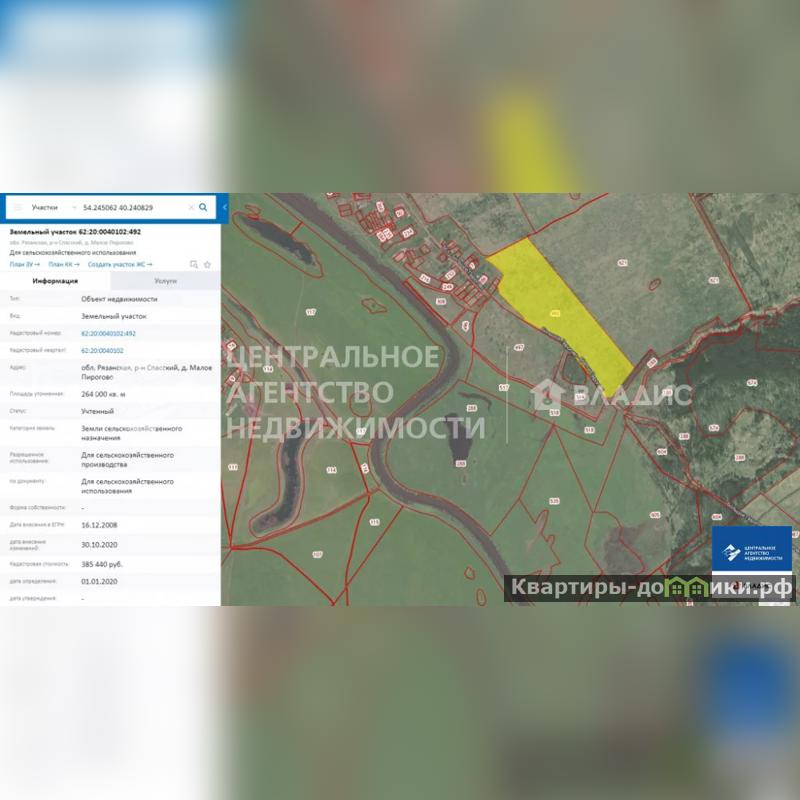Image resolution: width=800 pixels, height=800 pixels.
Task: Switch to the Услуги tab
Action: (165, 282)
